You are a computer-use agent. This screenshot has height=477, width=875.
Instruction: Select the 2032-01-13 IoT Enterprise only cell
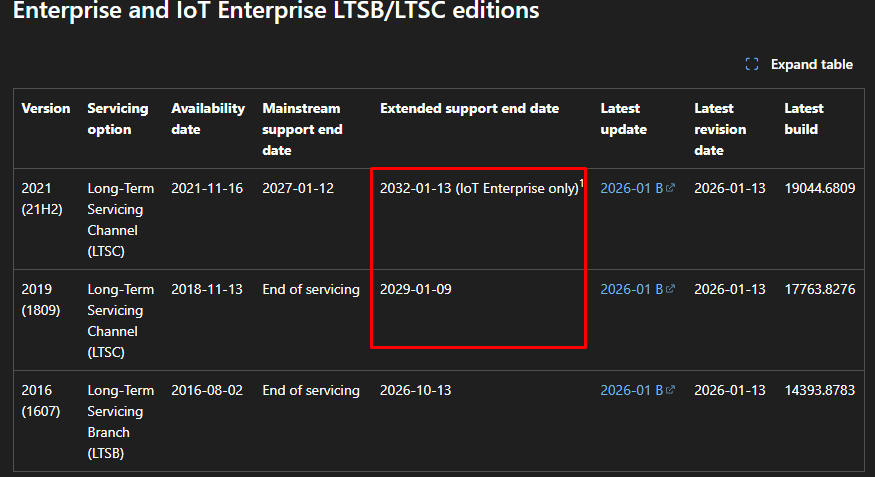click(x=479, y=189)
